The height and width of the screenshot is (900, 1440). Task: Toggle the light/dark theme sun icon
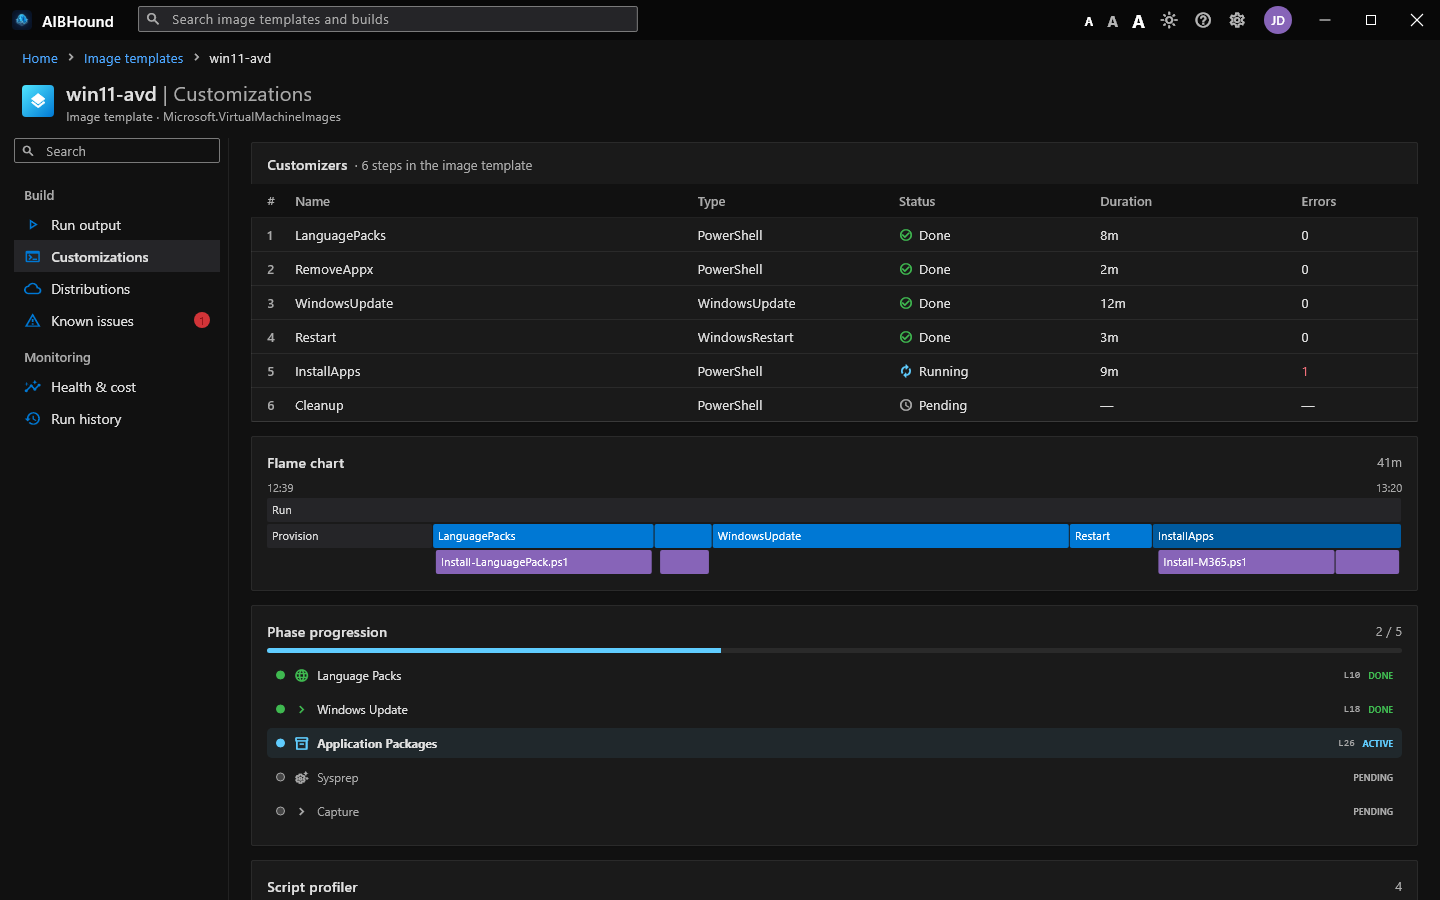[1169, 20]
